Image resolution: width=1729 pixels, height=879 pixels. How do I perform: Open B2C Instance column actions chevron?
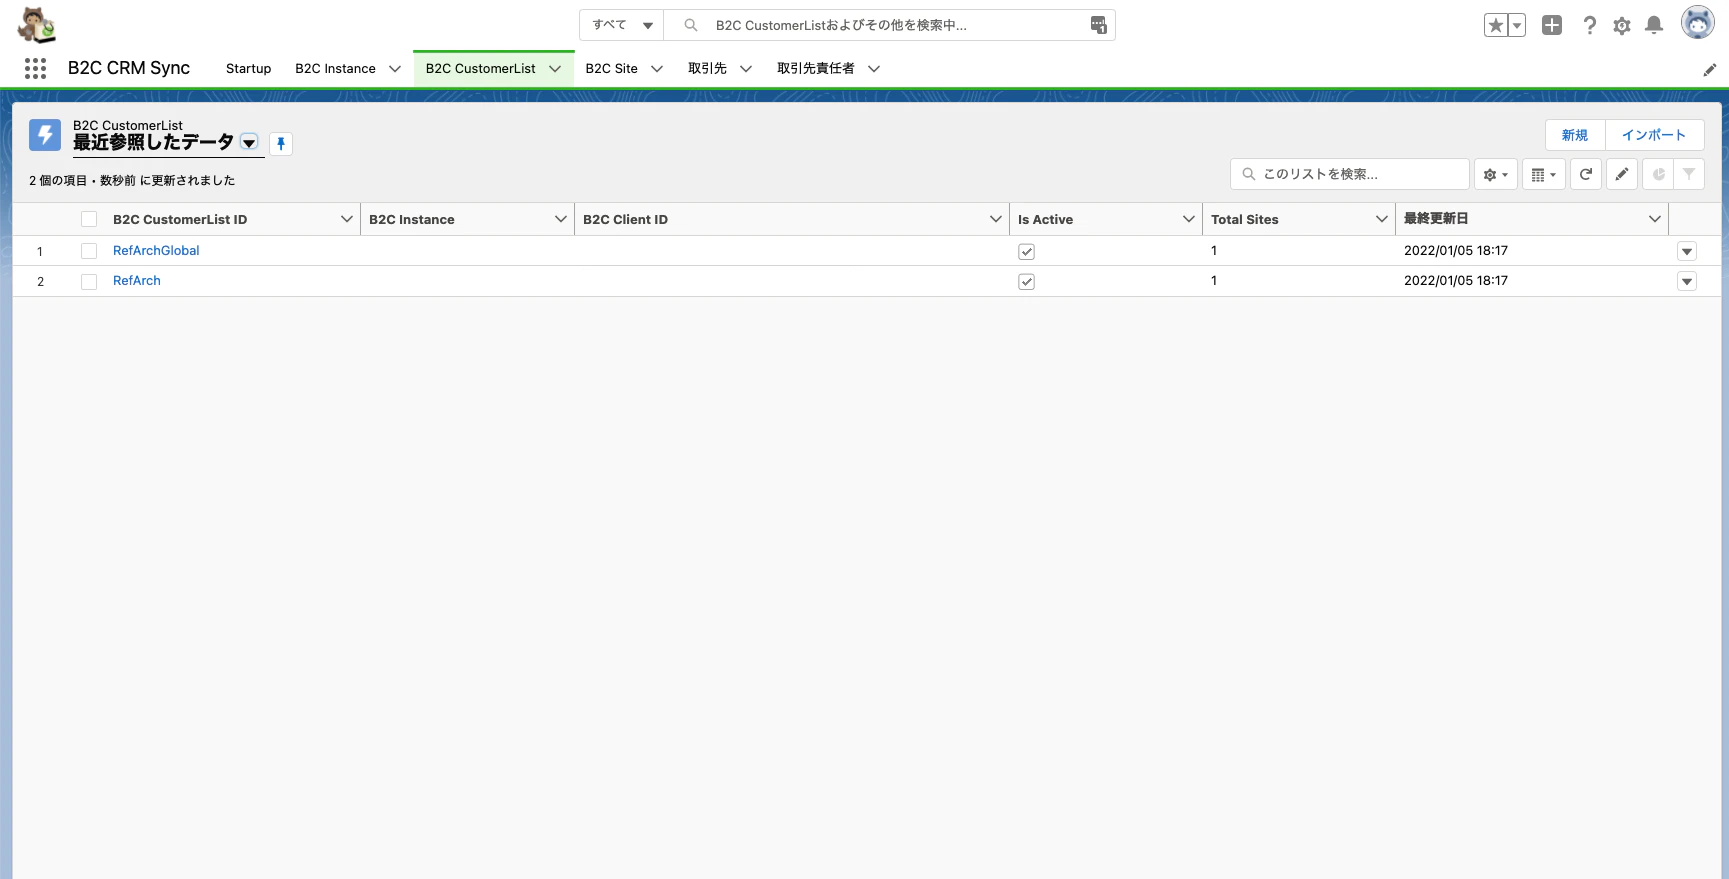click(561, 219)
